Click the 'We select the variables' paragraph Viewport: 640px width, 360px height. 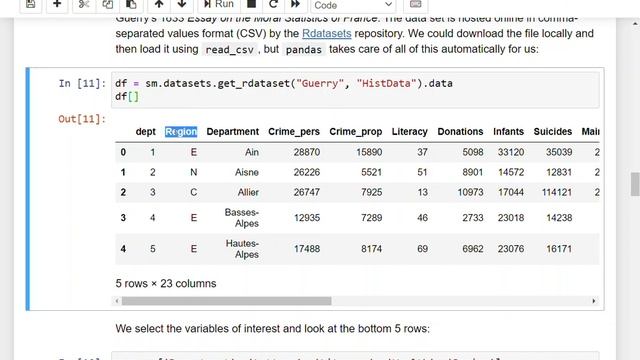click(272, 329)
